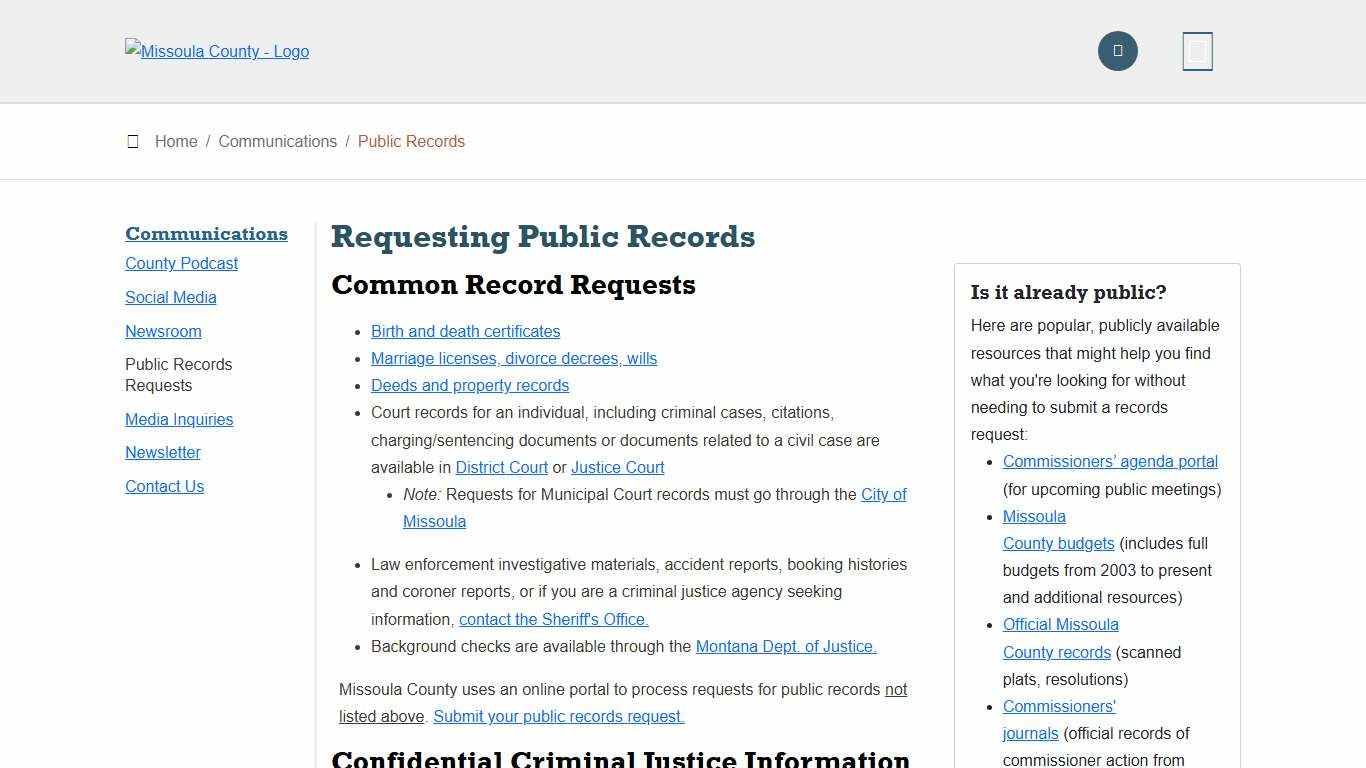
Task: Open the Newsroom sidebar link
Action: 163,331
